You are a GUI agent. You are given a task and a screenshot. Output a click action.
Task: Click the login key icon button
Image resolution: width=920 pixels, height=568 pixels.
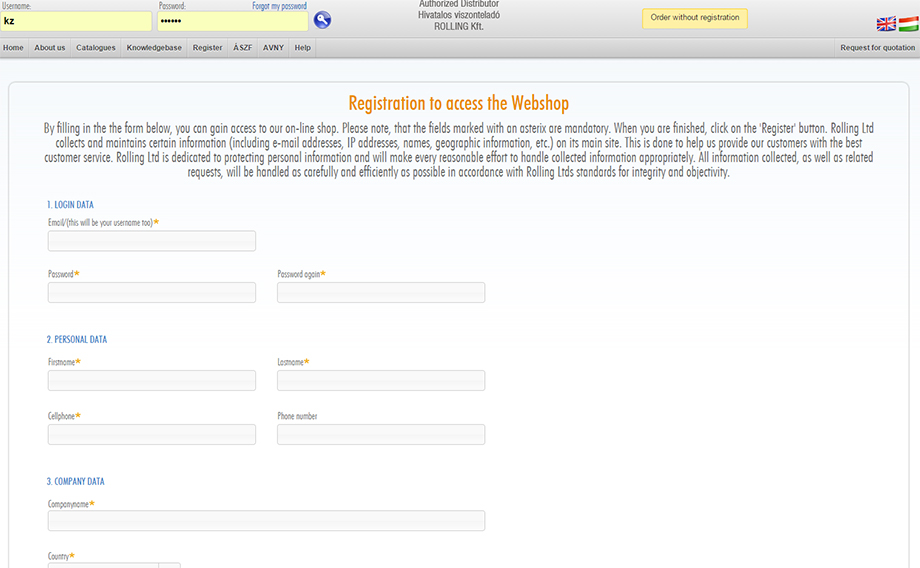(322, 20)
